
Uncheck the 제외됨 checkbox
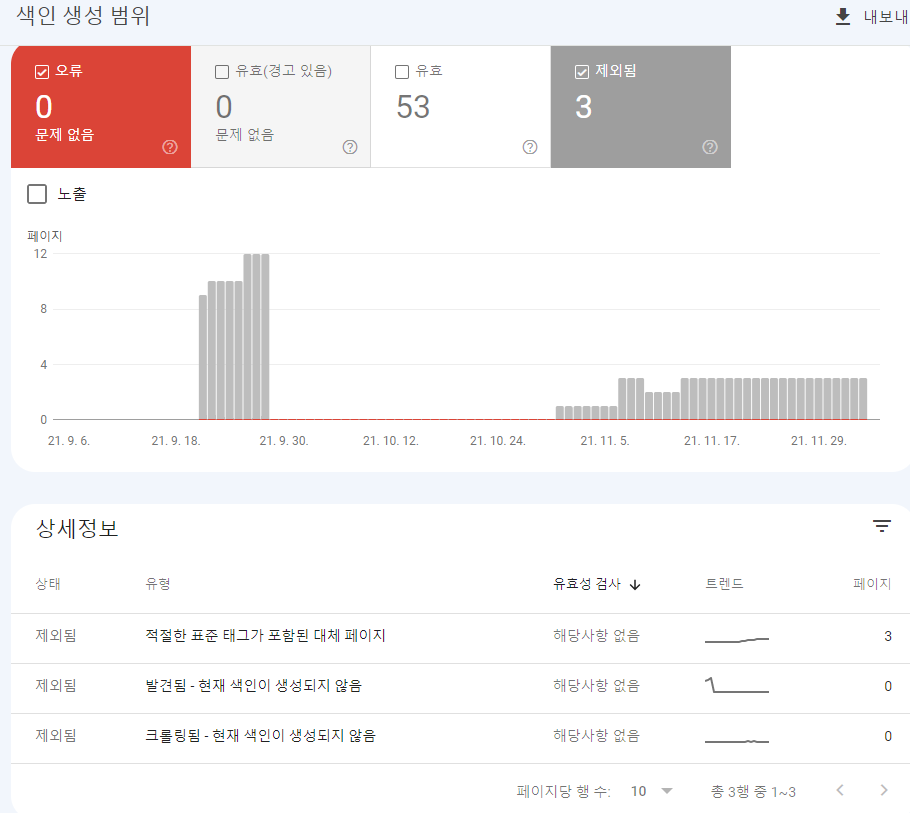click(582, 72)
